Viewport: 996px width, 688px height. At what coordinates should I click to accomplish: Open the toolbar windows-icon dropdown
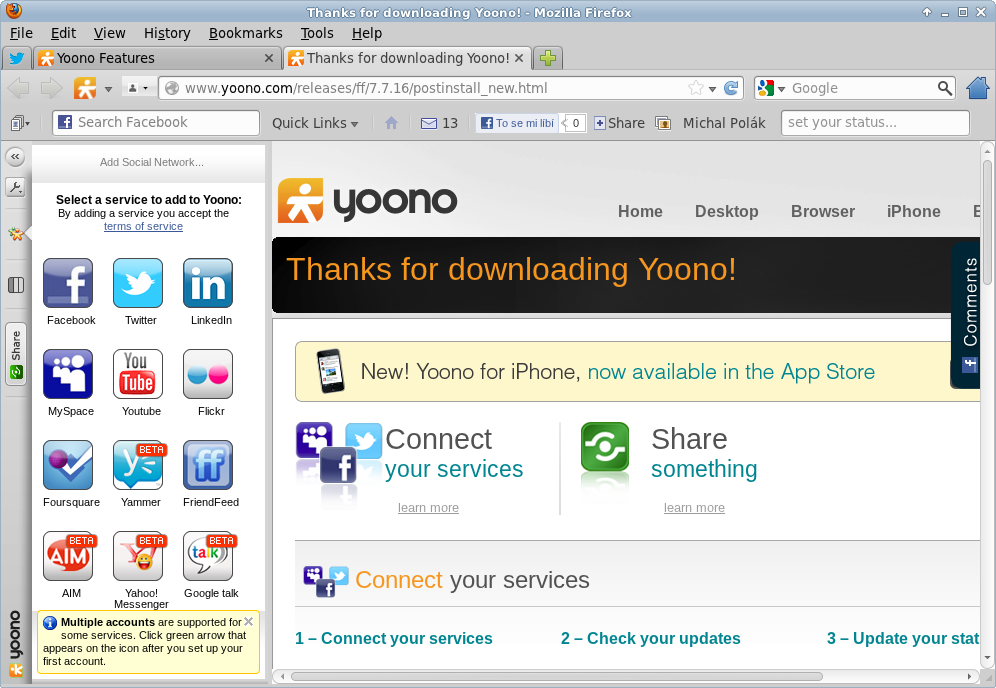(x=20, y=123)
